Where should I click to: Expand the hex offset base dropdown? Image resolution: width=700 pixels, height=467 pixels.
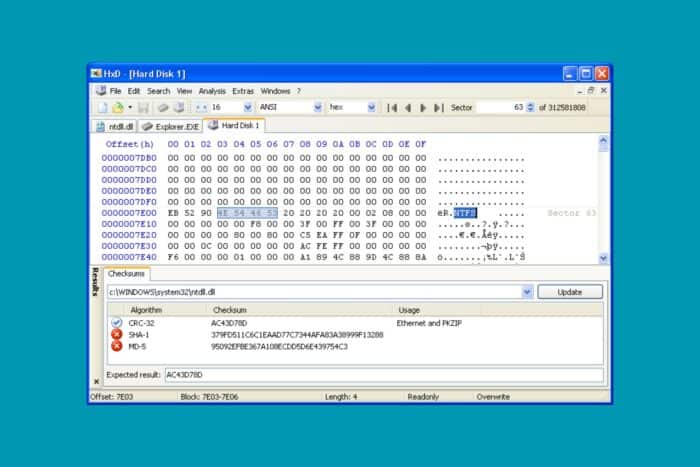point(372,107)
